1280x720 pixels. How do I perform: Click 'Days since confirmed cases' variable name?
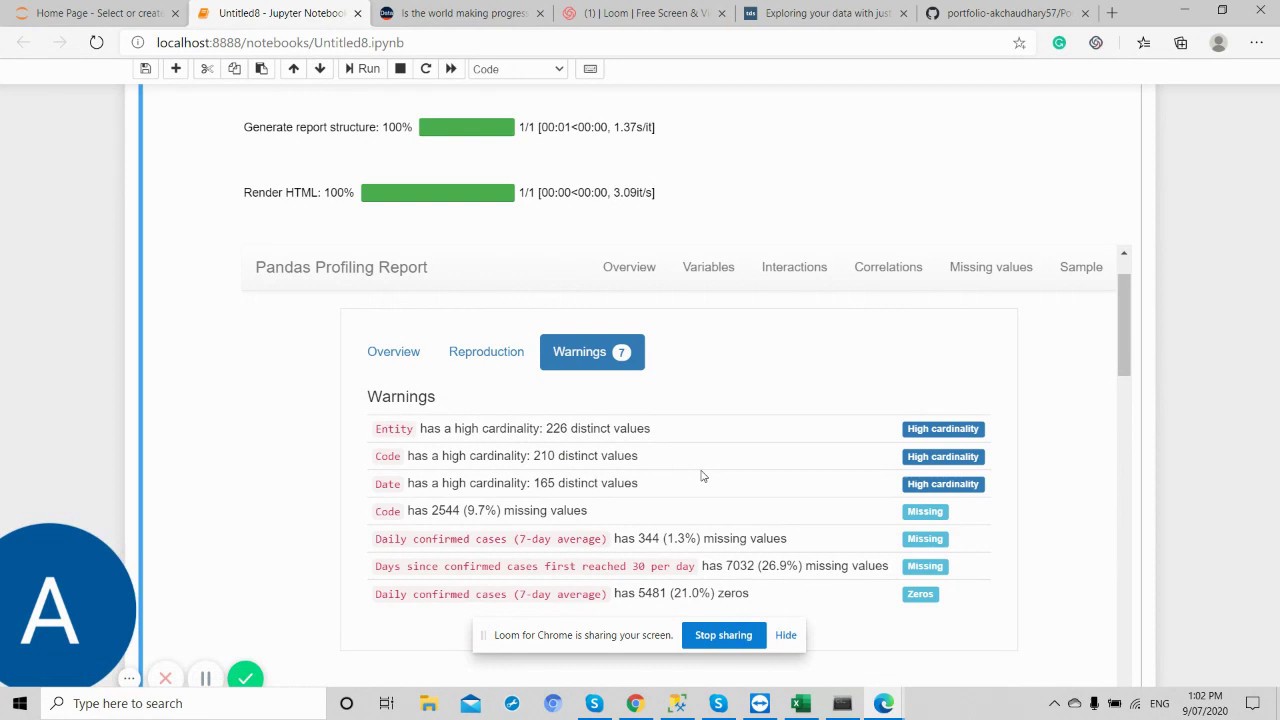[535, 566]
